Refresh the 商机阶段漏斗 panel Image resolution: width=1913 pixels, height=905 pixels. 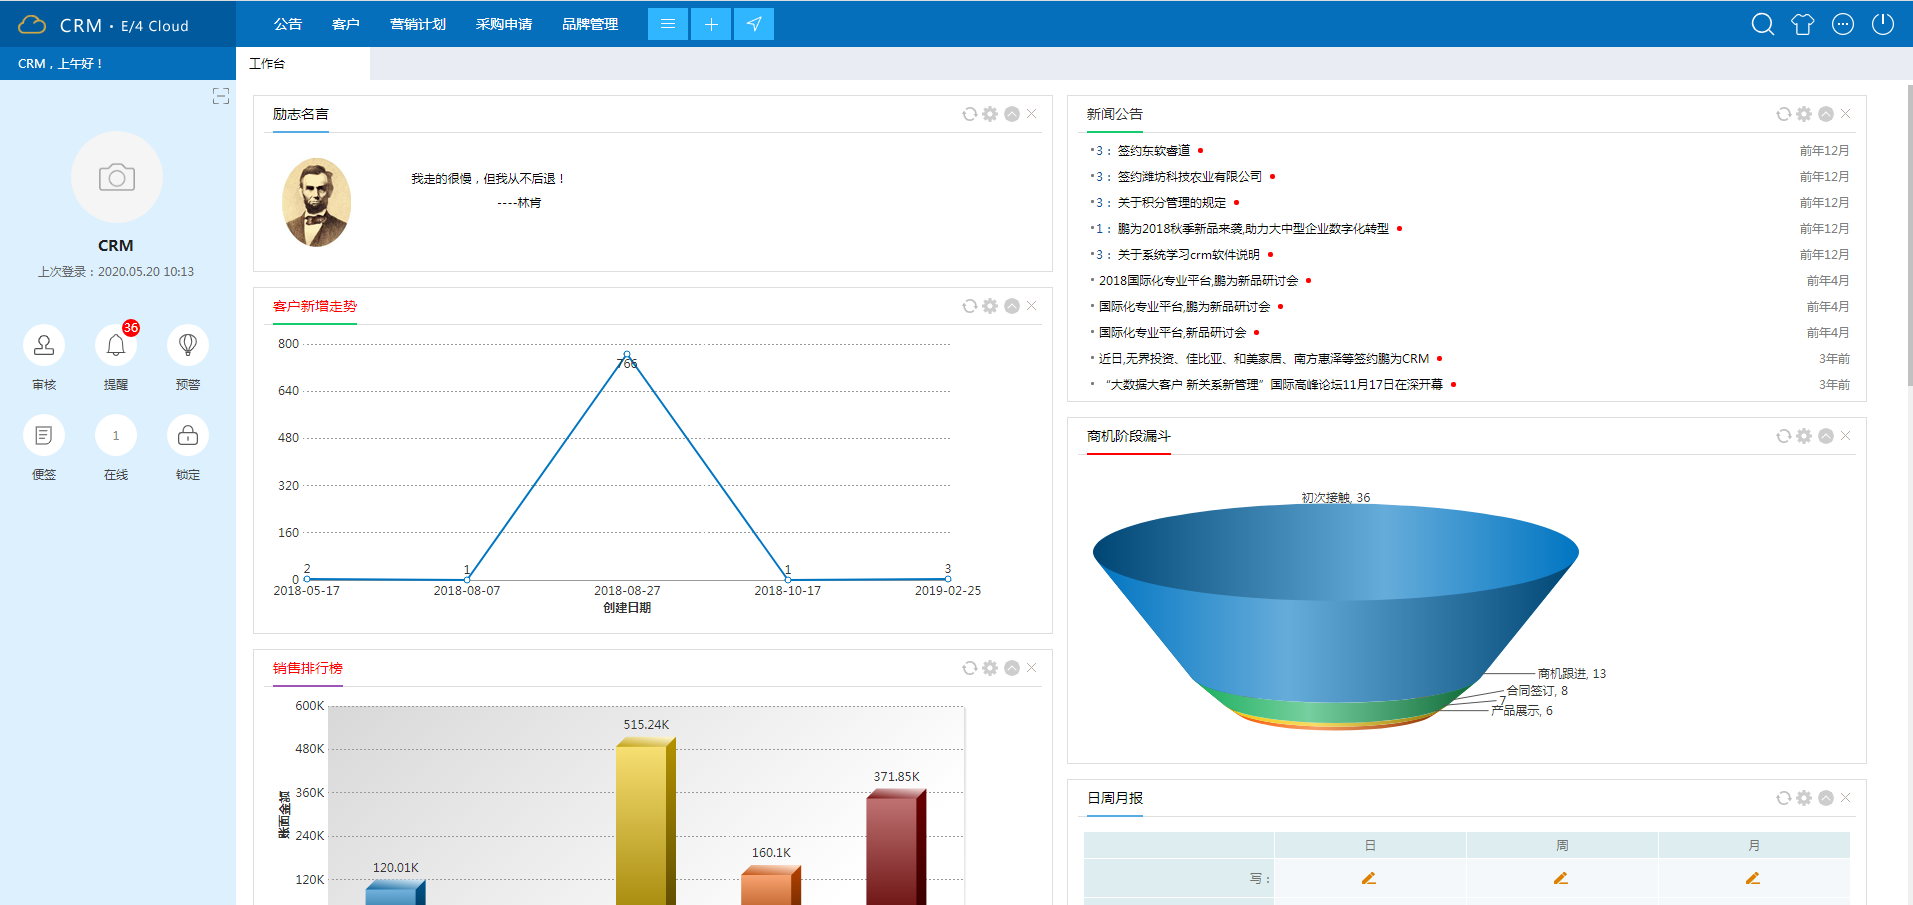point(1783,436)
